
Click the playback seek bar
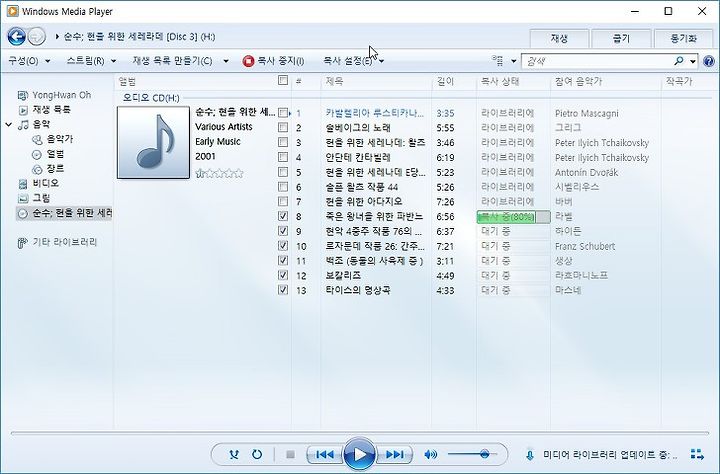pos(360,433)
